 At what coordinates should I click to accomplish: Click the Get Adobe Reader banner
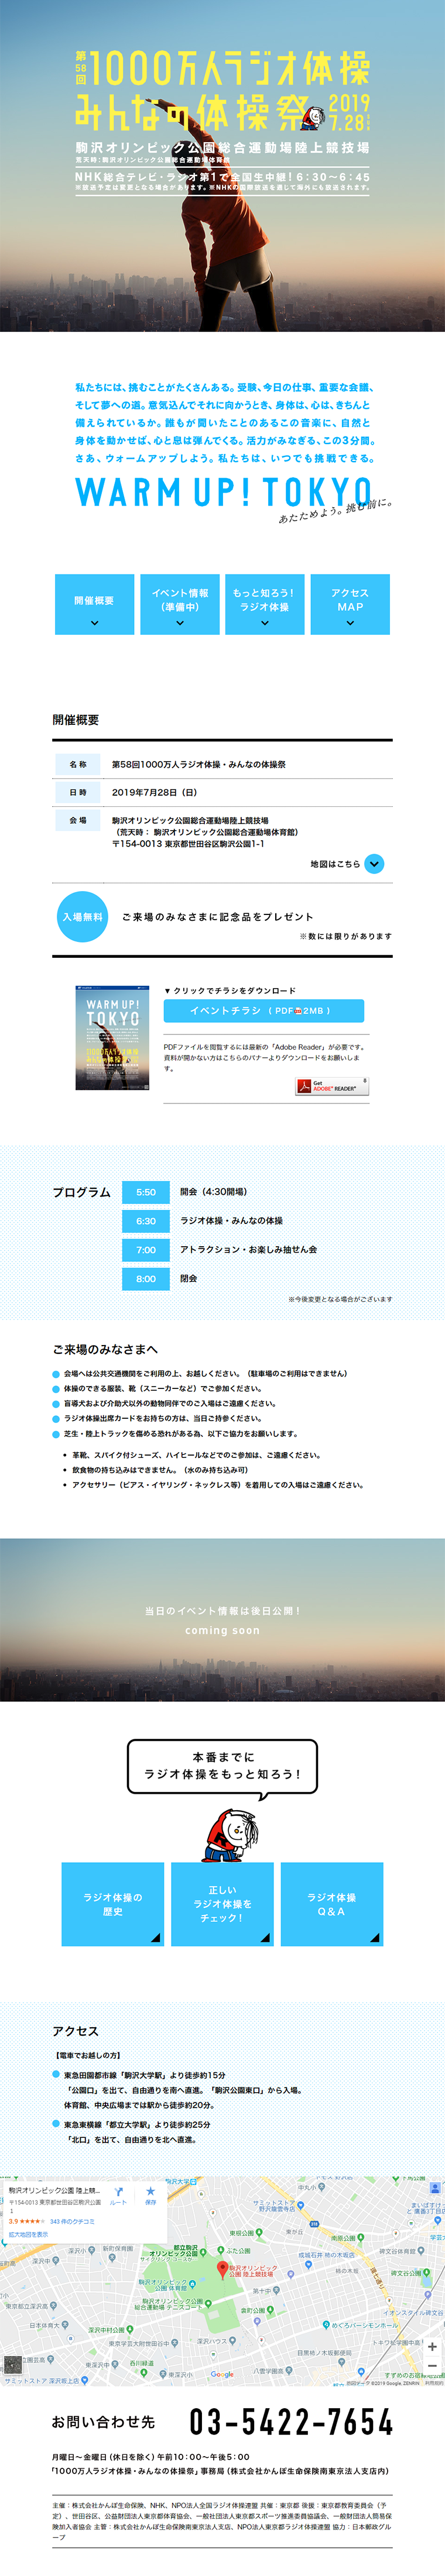point(332,1086)
